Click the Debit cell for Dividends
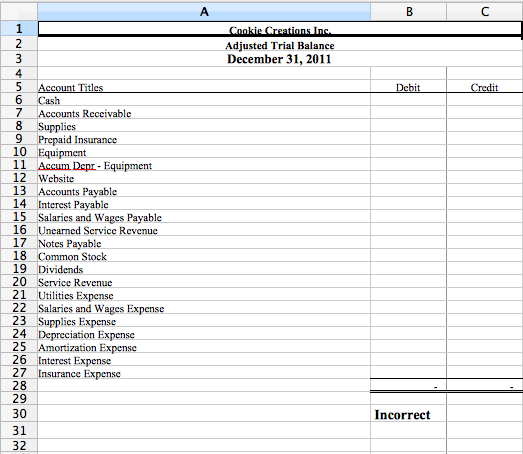This screenshot has height=454, width=523. pos(408,269)
